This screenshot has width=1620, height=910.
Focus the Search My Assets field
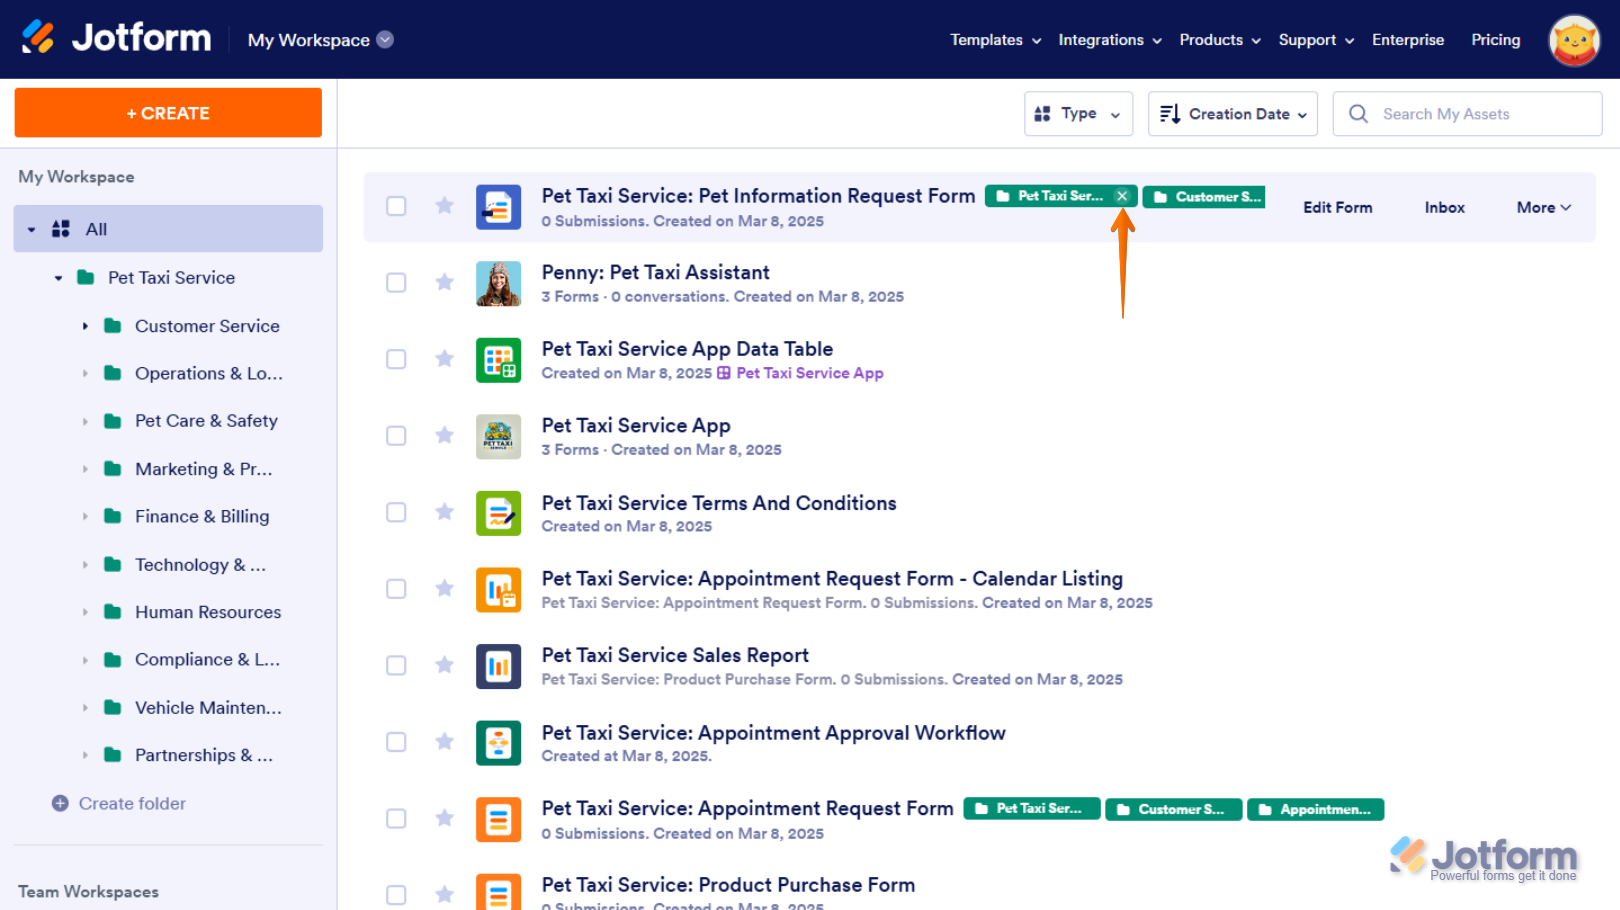point(1467,114)
